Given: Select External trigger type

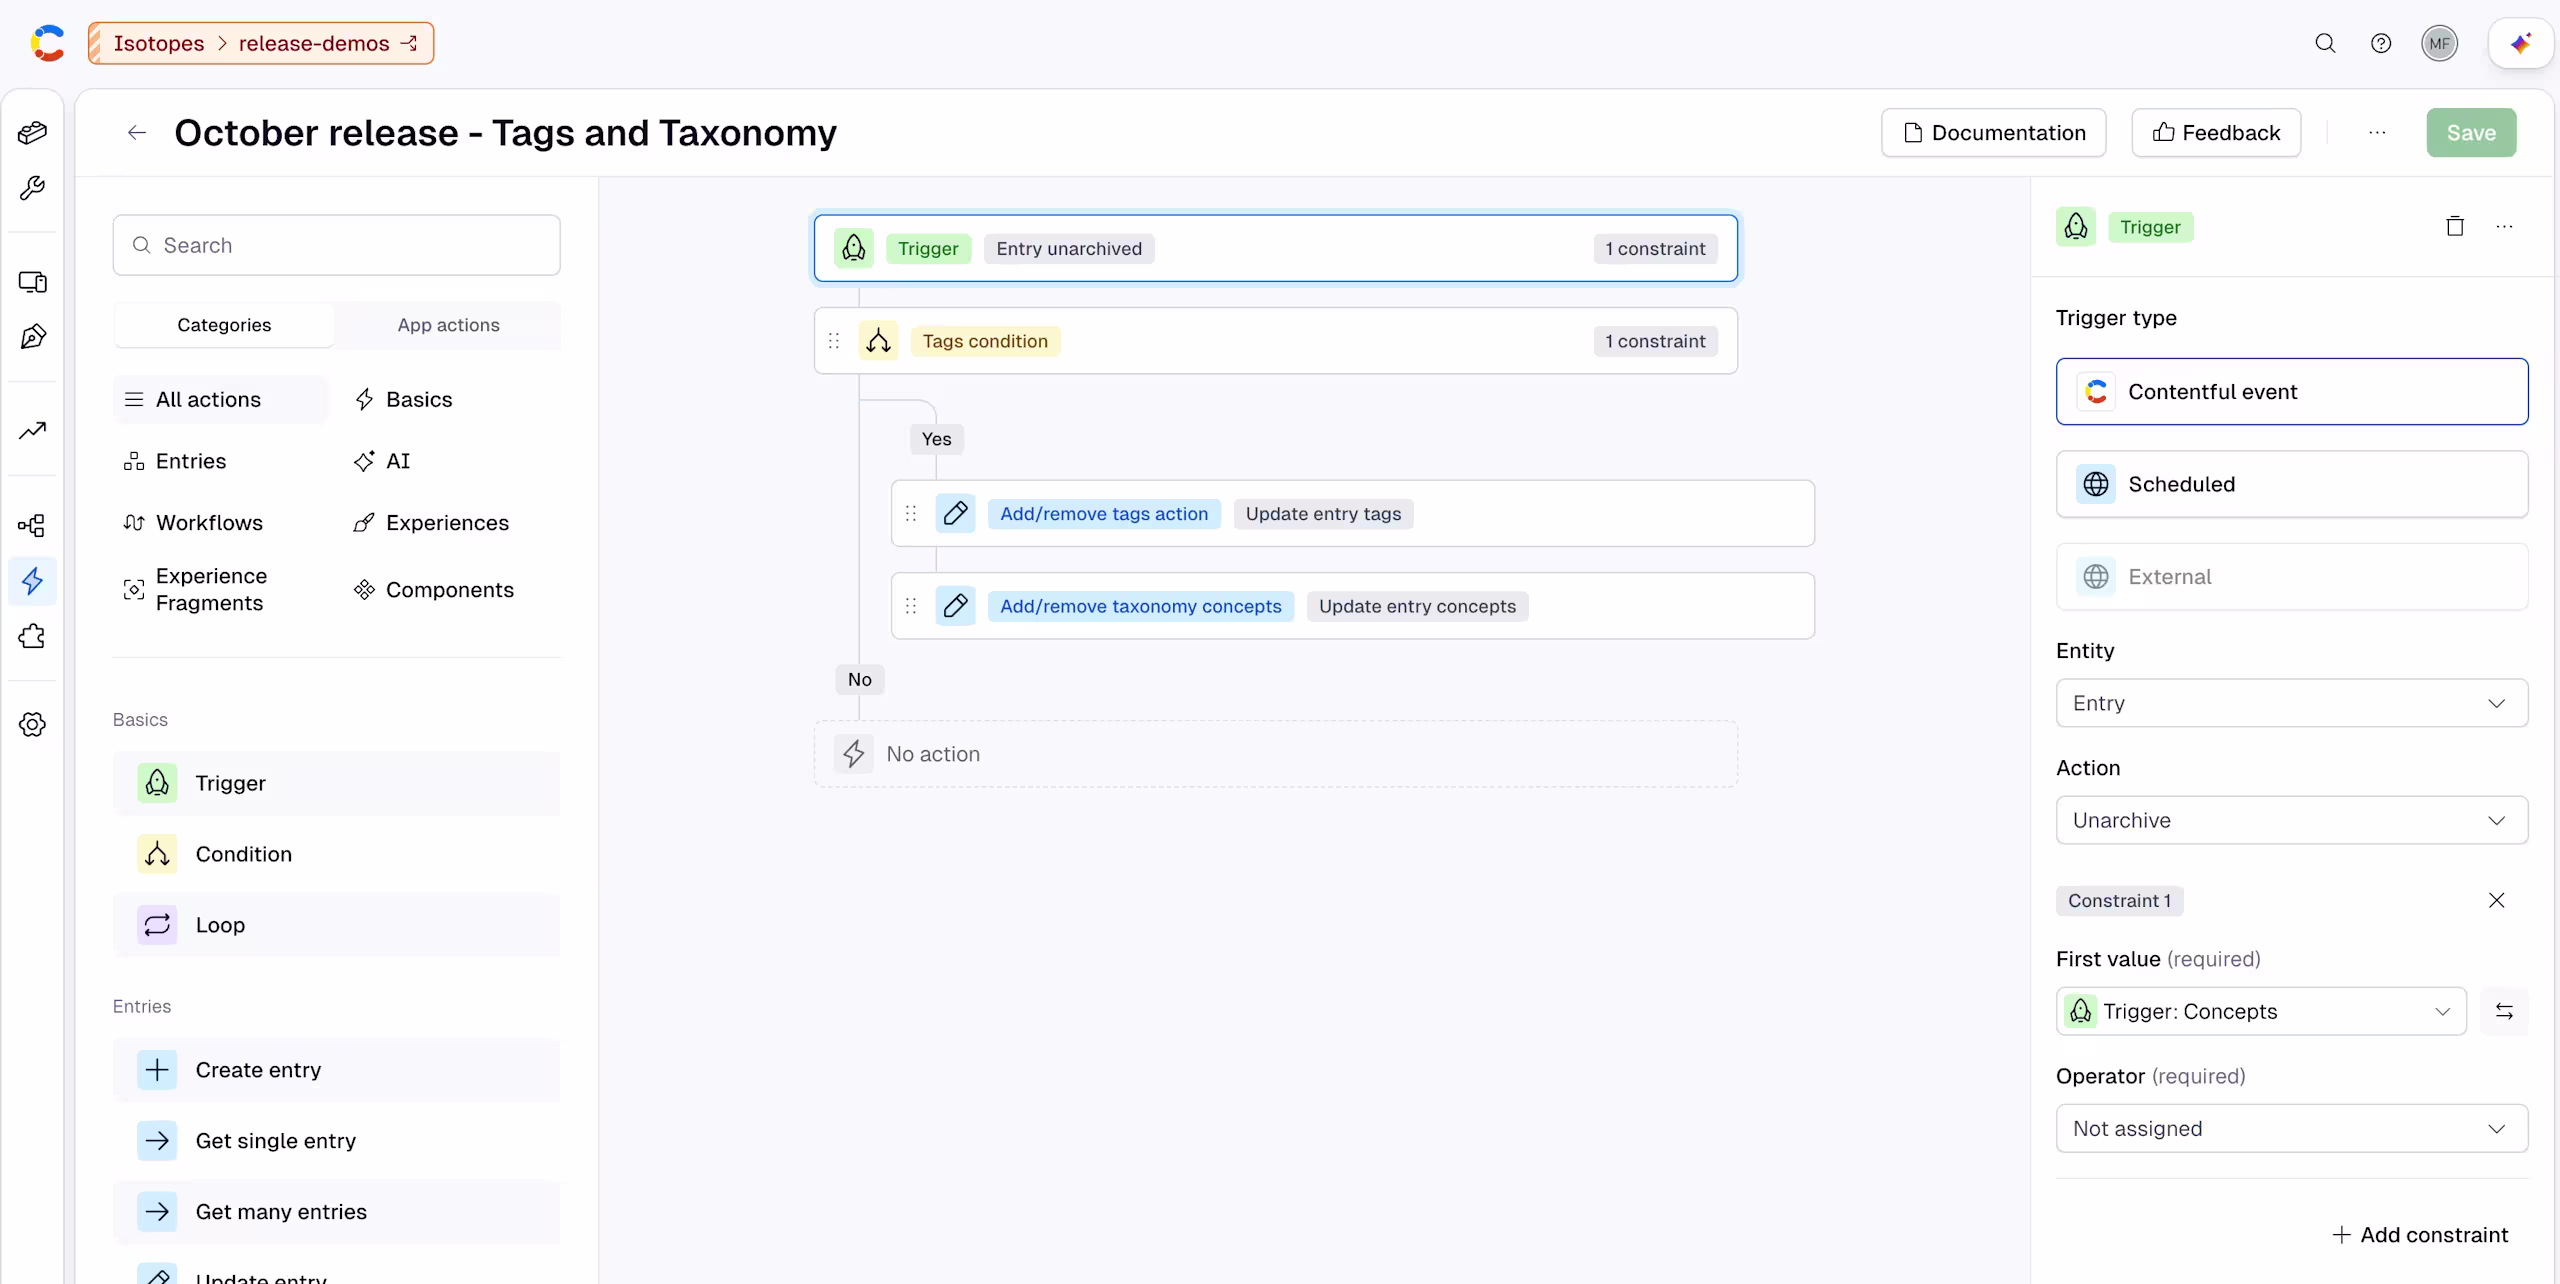Looking at the screenshot, I should click(2291, 577).
